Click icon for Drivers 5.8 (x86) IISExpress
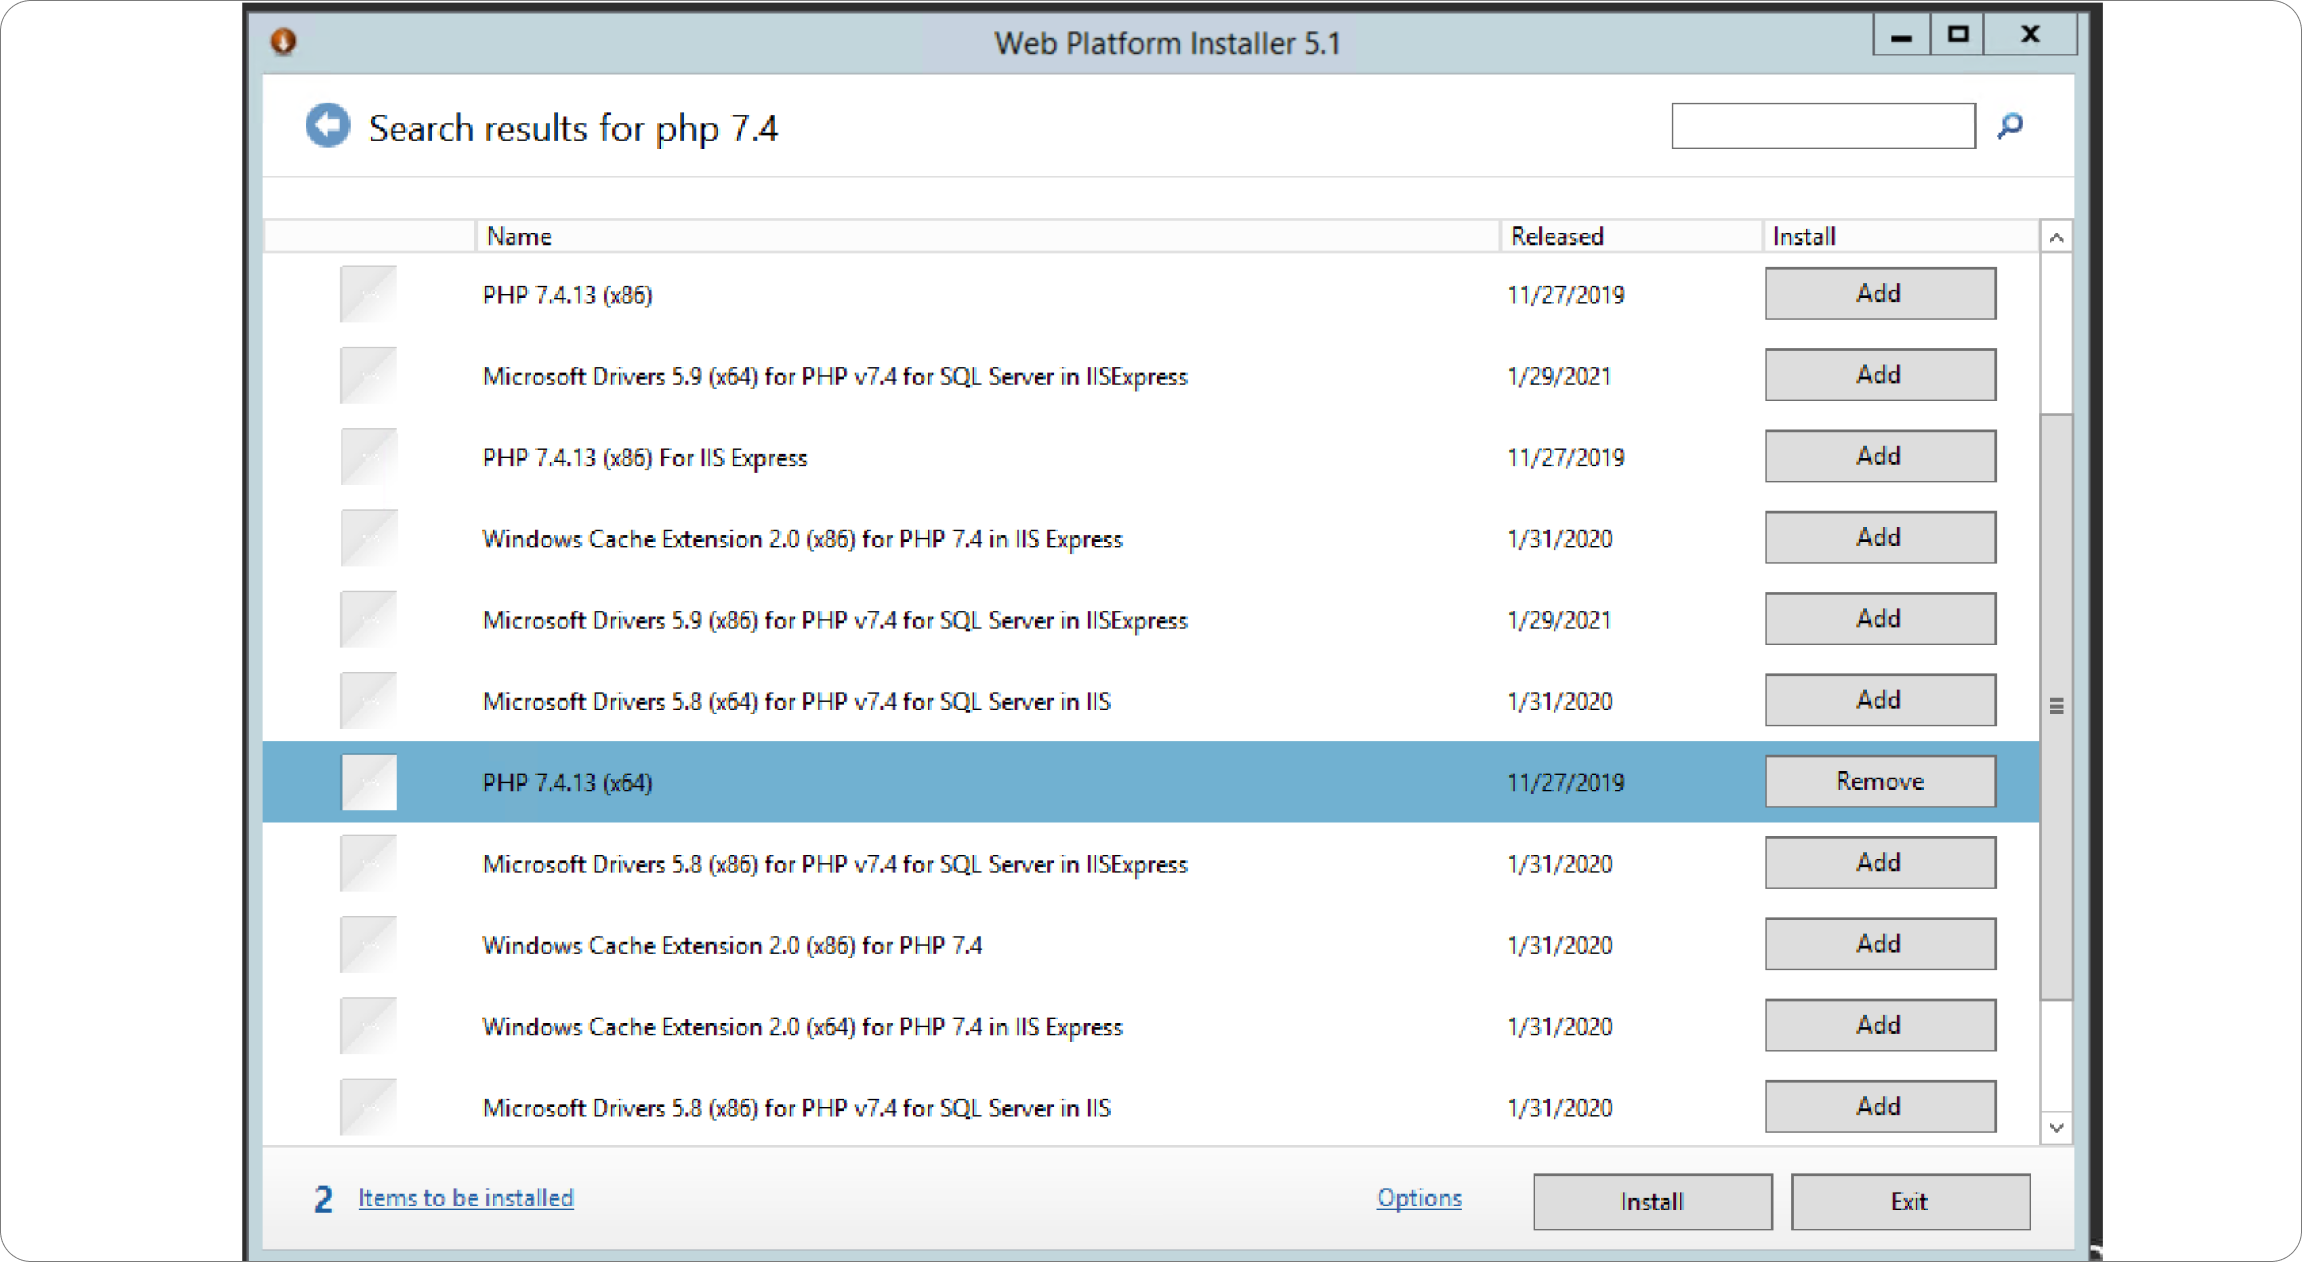The width and height of the screenshot is (2302, 1262). [368, 863]
